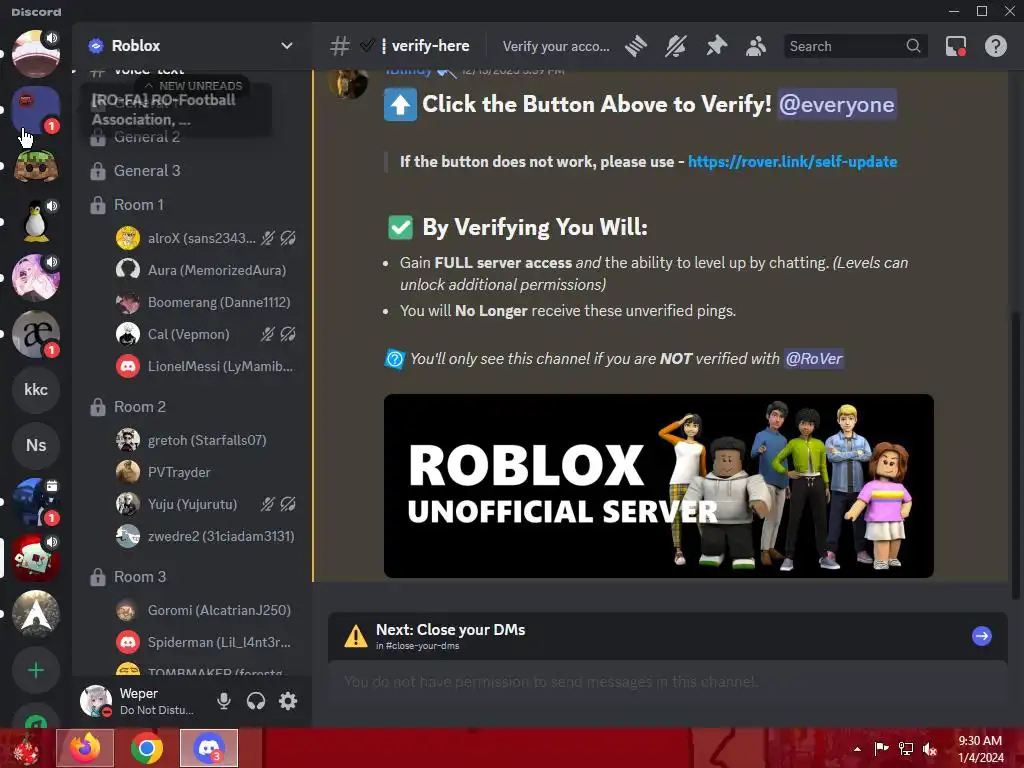The width and height of the screenshot is (1024, 768).
Task: Click the volume muted tray icon
Action: point(930,749)
